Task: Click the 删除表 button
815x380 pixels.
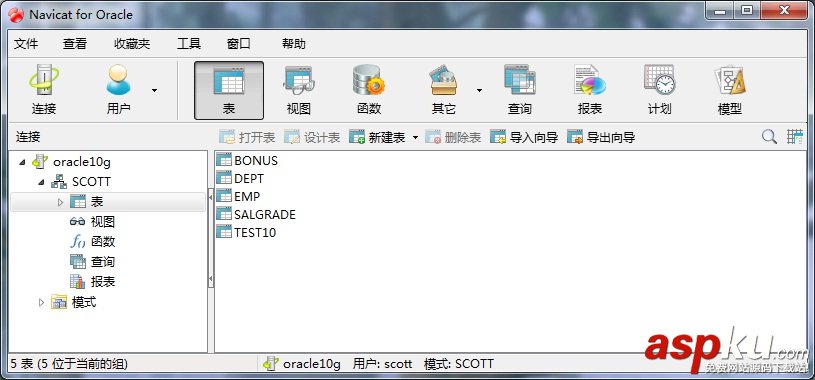Action: pos(453,137)
